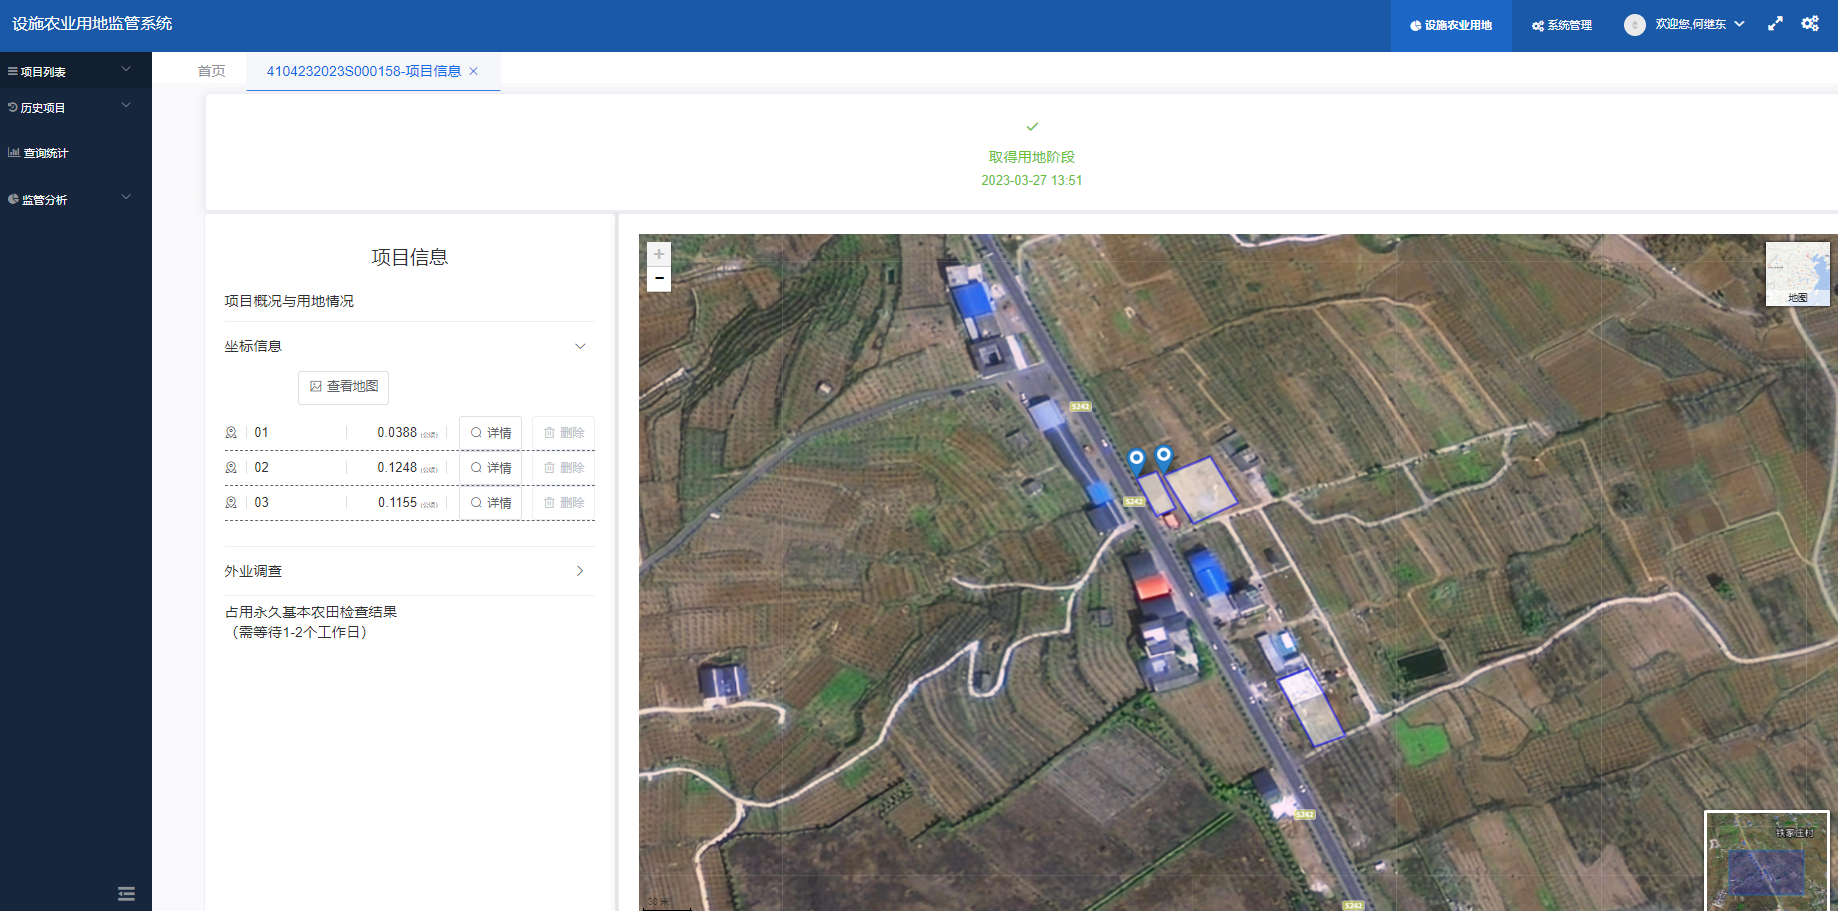Click location icon of row 02
Image resolution: width=1838 pixels, height=911 pixels.
[x=231, y=468]
